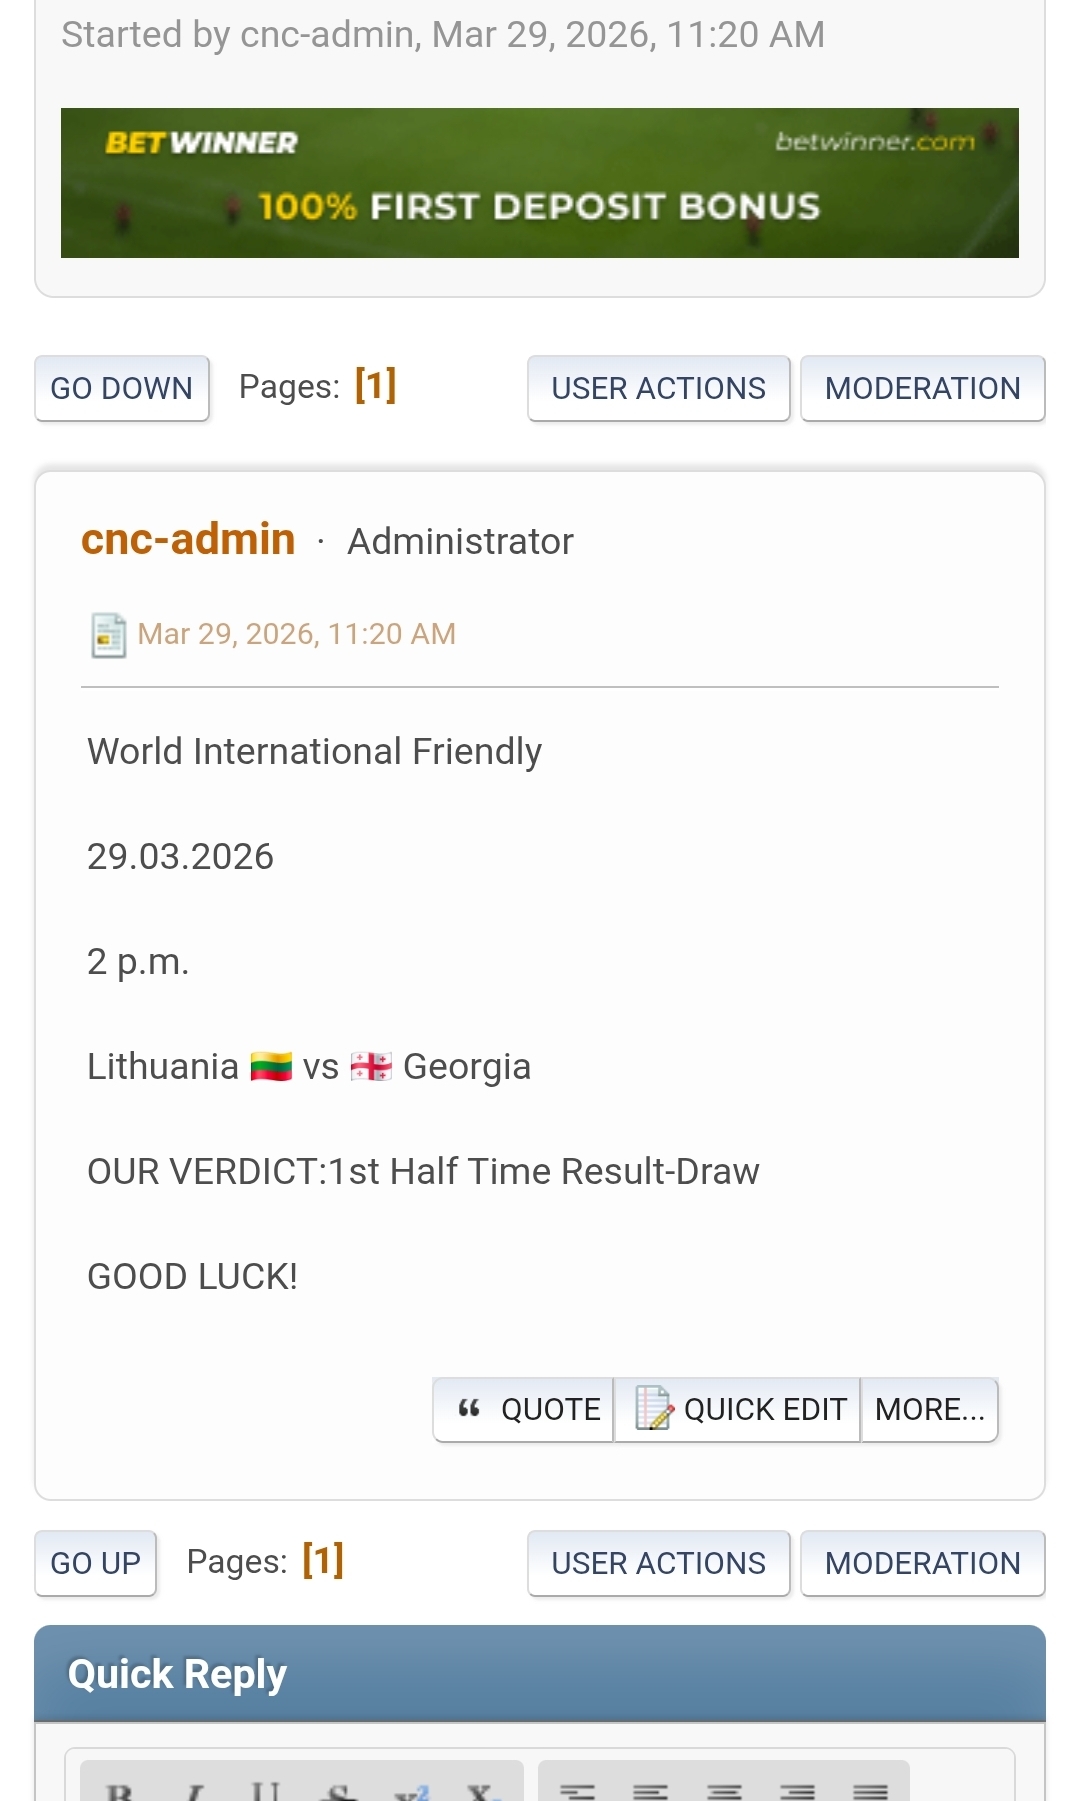Apply subscript in Quick Reply editor
The width and height of the screenshot is (1078, 1801).
click(483, 1790)
